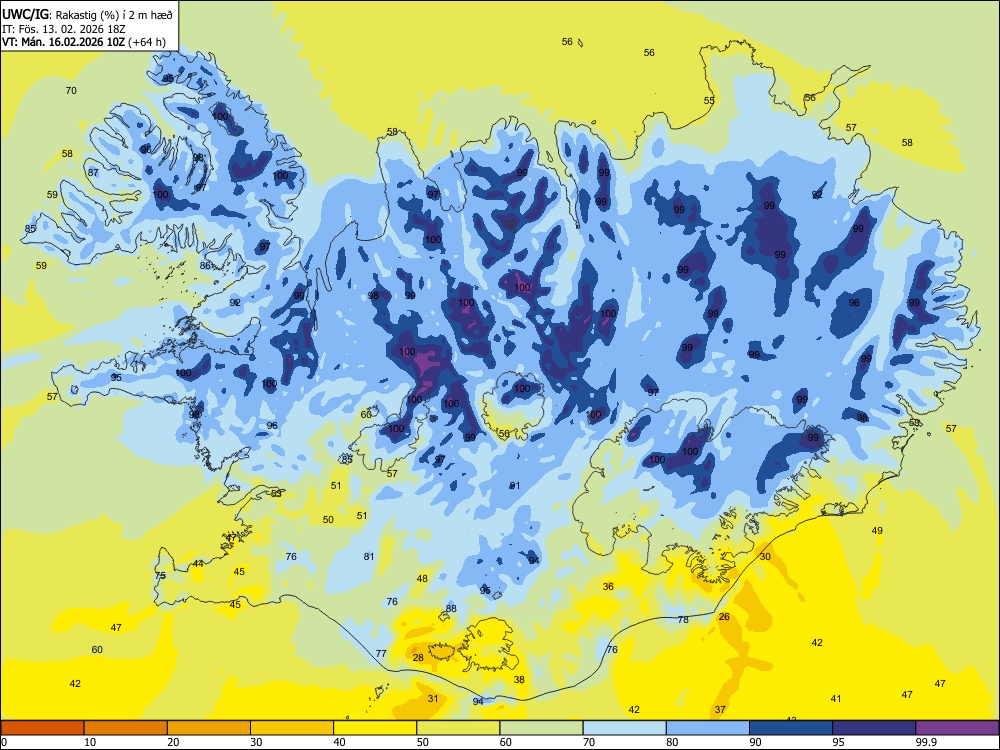Select the map humidity value '26'
Screen dimensions: 1000x750
point(724,617)
